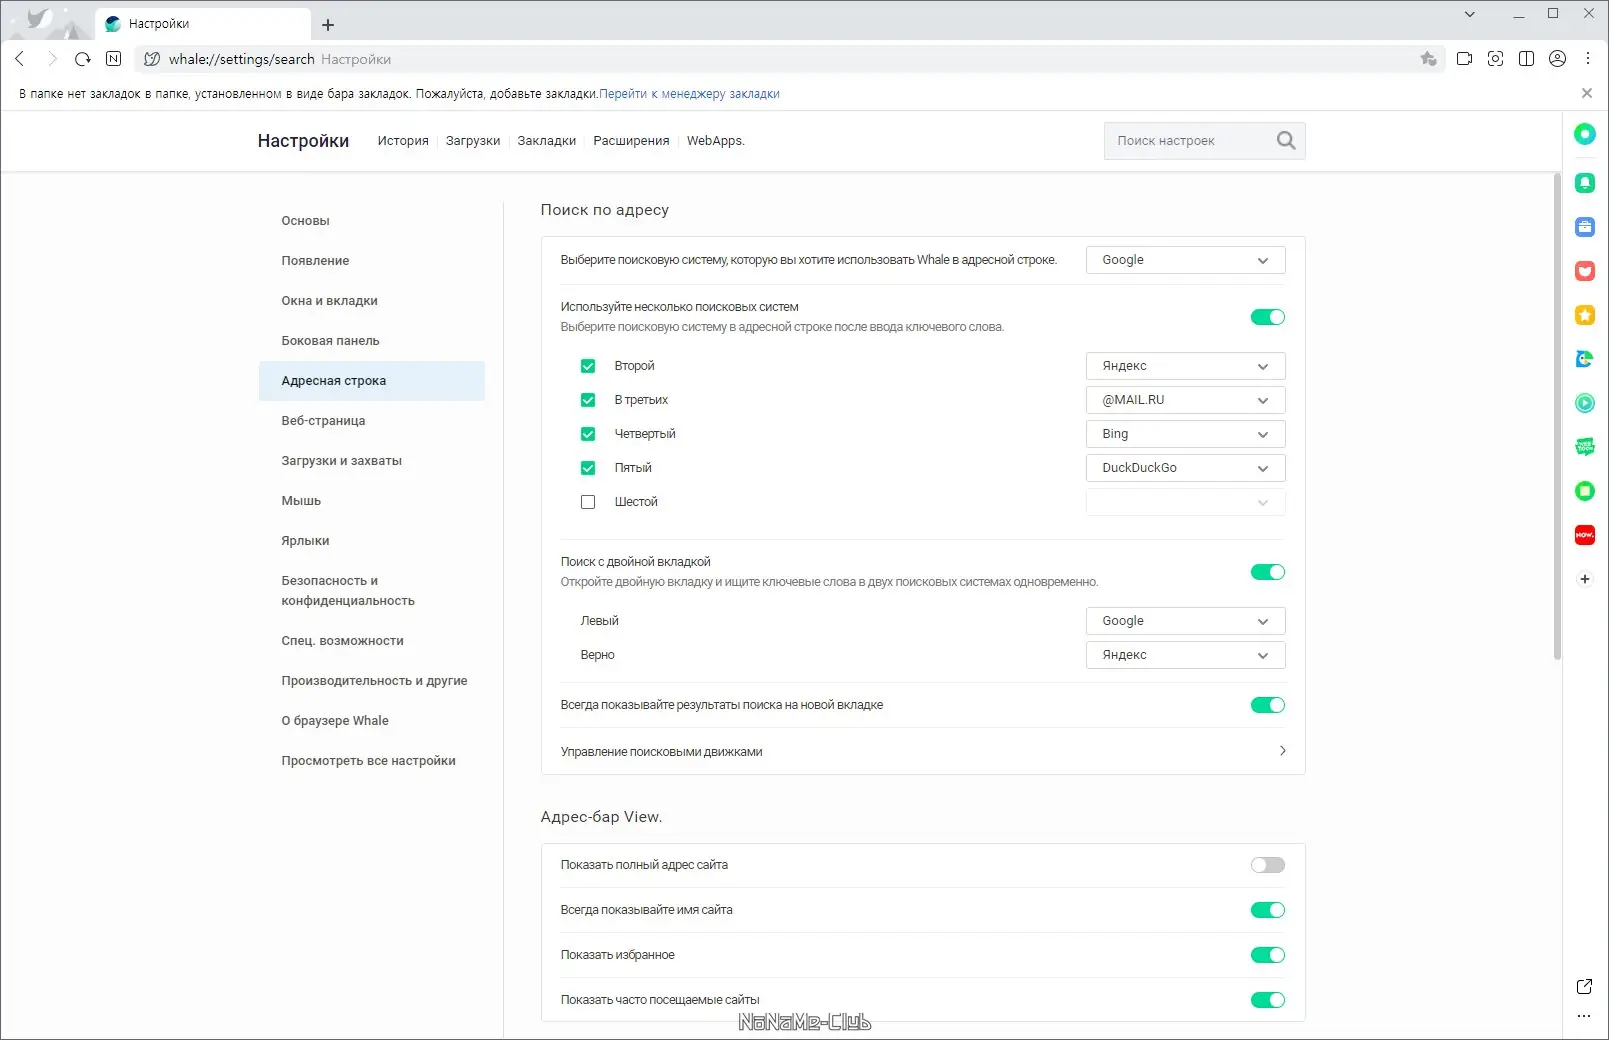This screenshot has width=1609, height=1040.
Task: Open the split view toolbar icon
Action: 1526,59
